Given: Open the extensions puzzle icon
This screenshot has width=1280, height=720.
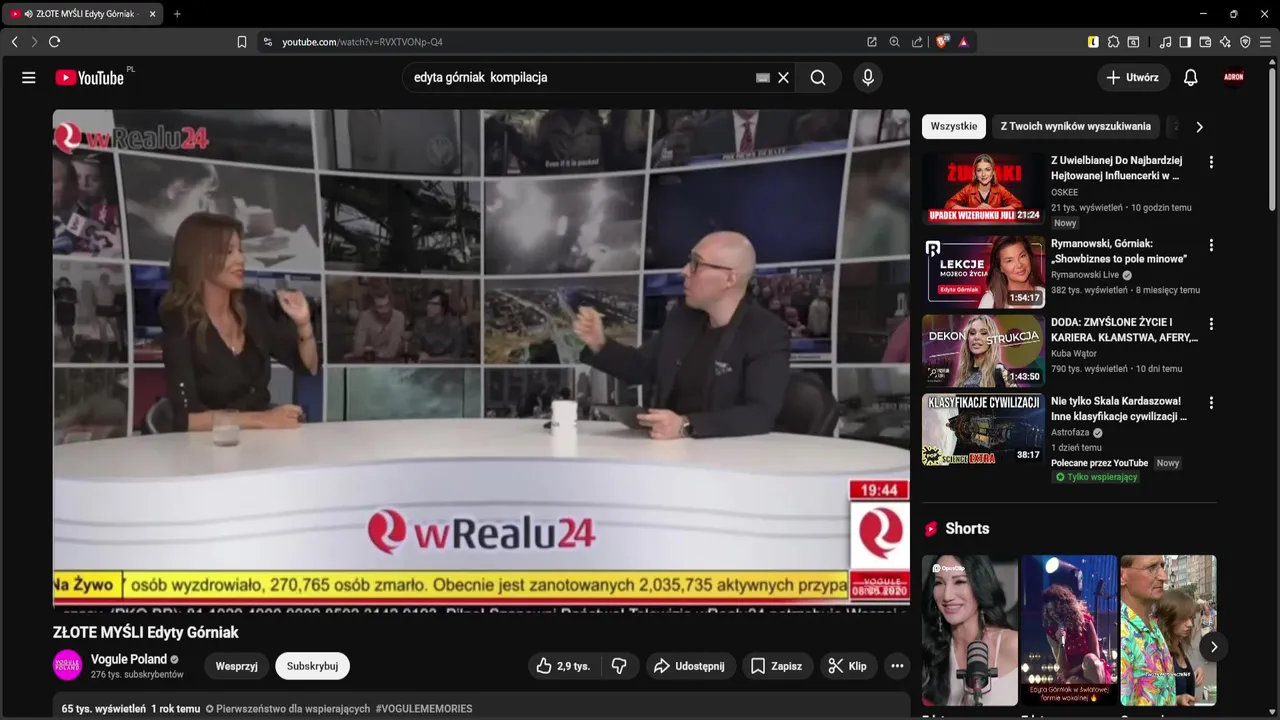Looking at the screenshot, I should click(1113, 42).
